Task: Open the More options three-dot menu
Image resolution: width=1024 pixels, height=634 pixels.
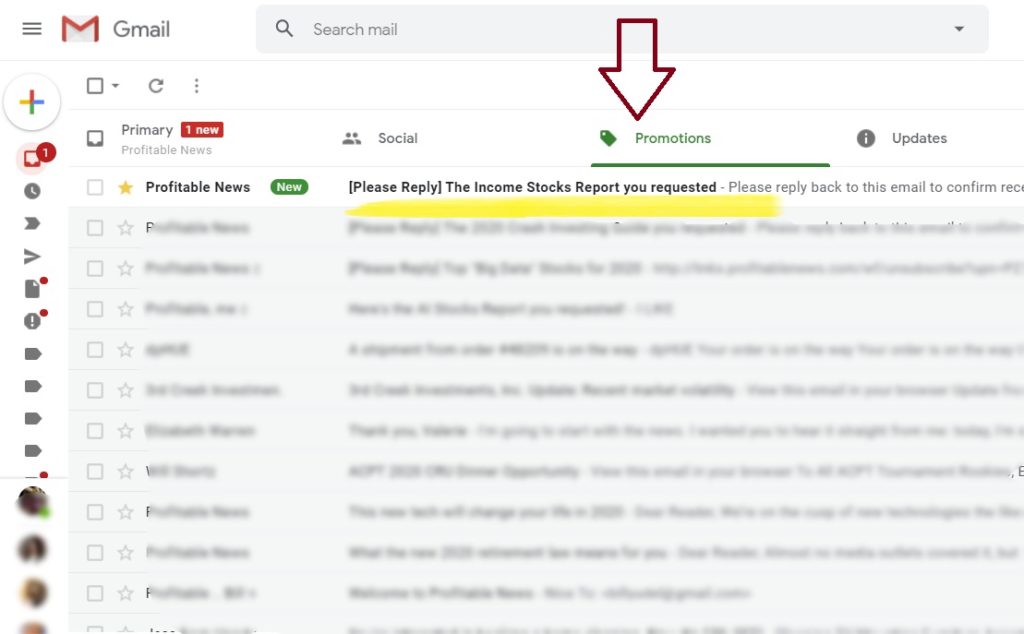Action: [x=196, y=86]
